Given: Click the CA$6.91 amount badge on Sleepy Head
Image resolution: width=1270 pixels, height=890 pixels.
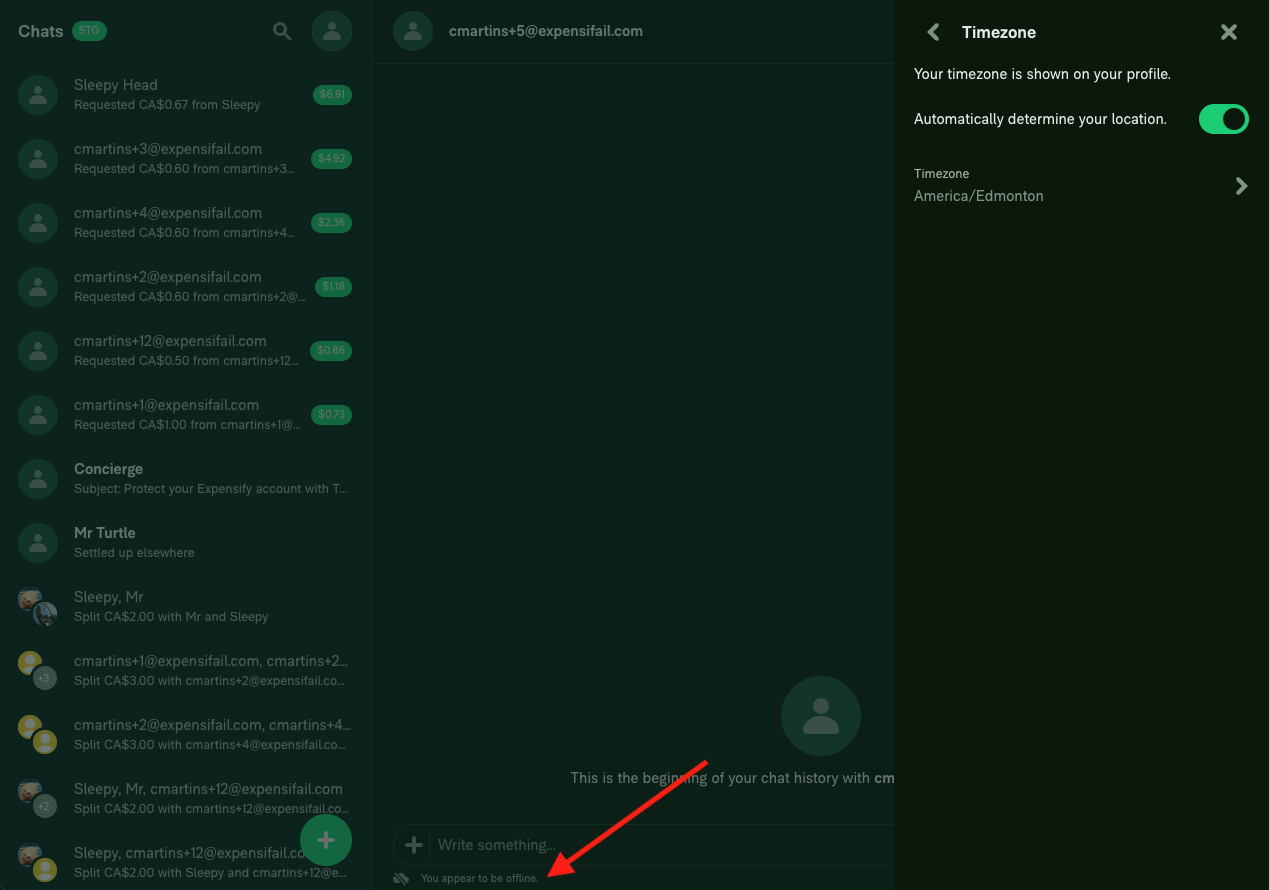Looking at the screenshot, I should (x=331, y=94).
